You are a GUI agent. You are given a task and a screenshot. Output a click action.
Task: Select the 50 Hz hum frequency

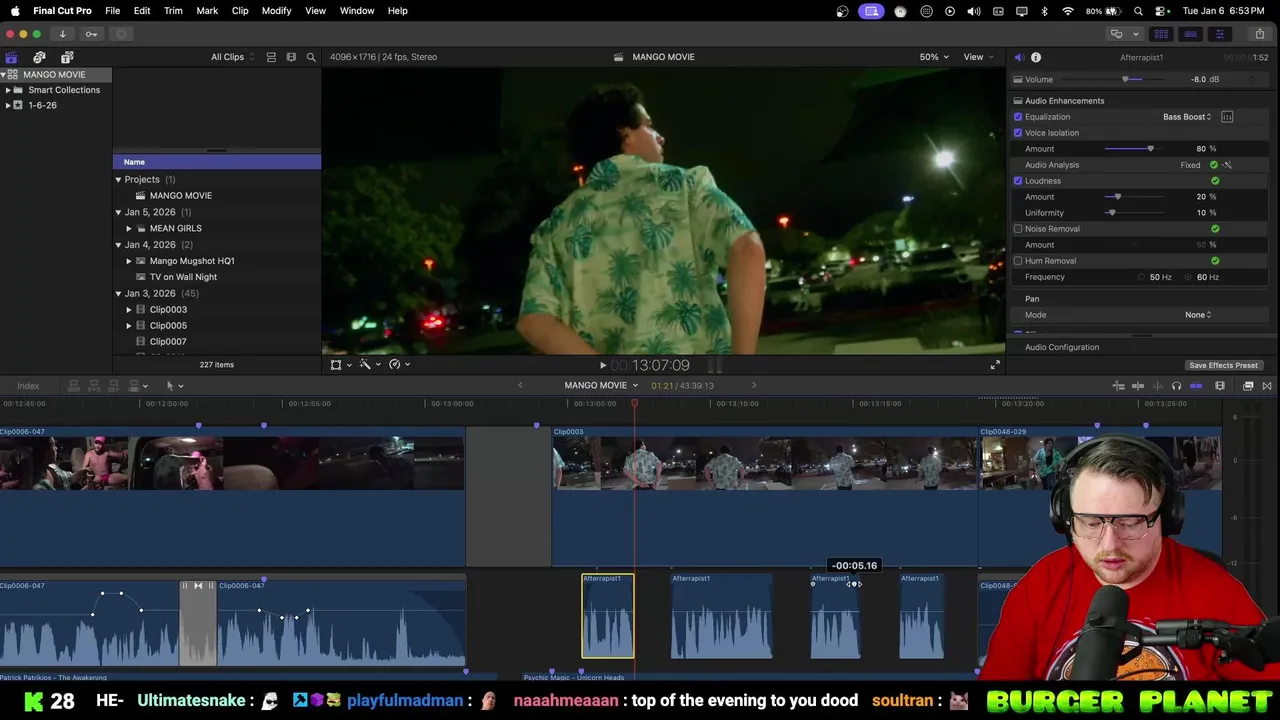pos(1141,277)
